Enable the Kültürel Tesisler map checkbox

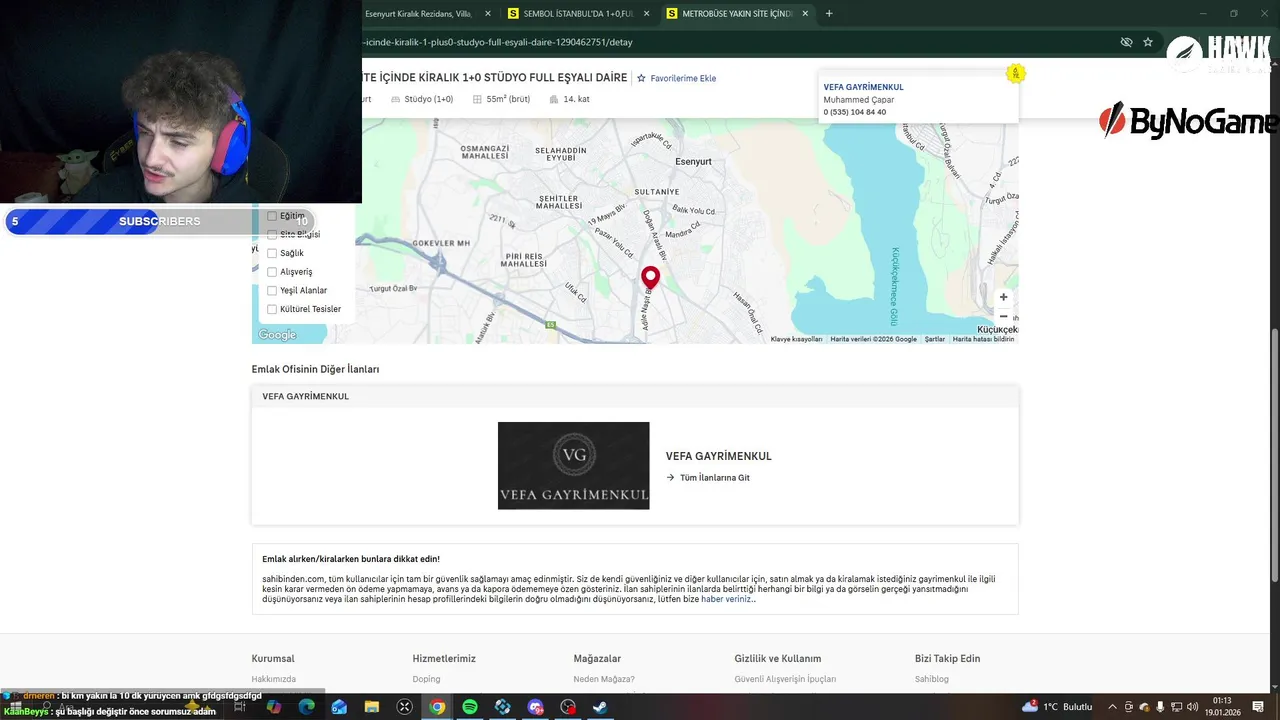(271, 309)
